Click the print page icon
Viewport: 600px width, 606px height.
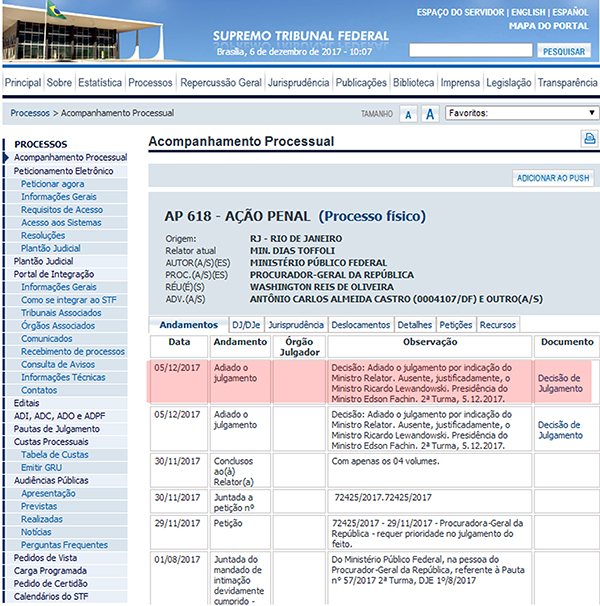(590, 138)
